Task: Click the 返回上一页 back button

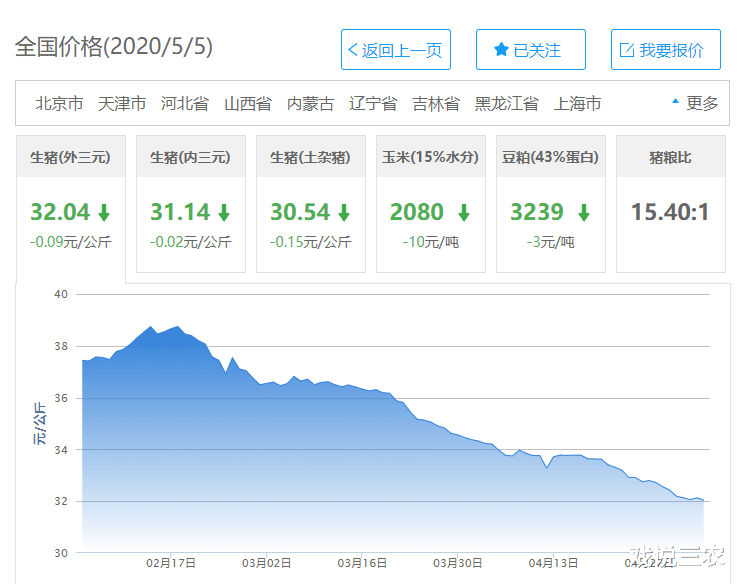Action: click(x=395, y=49)
